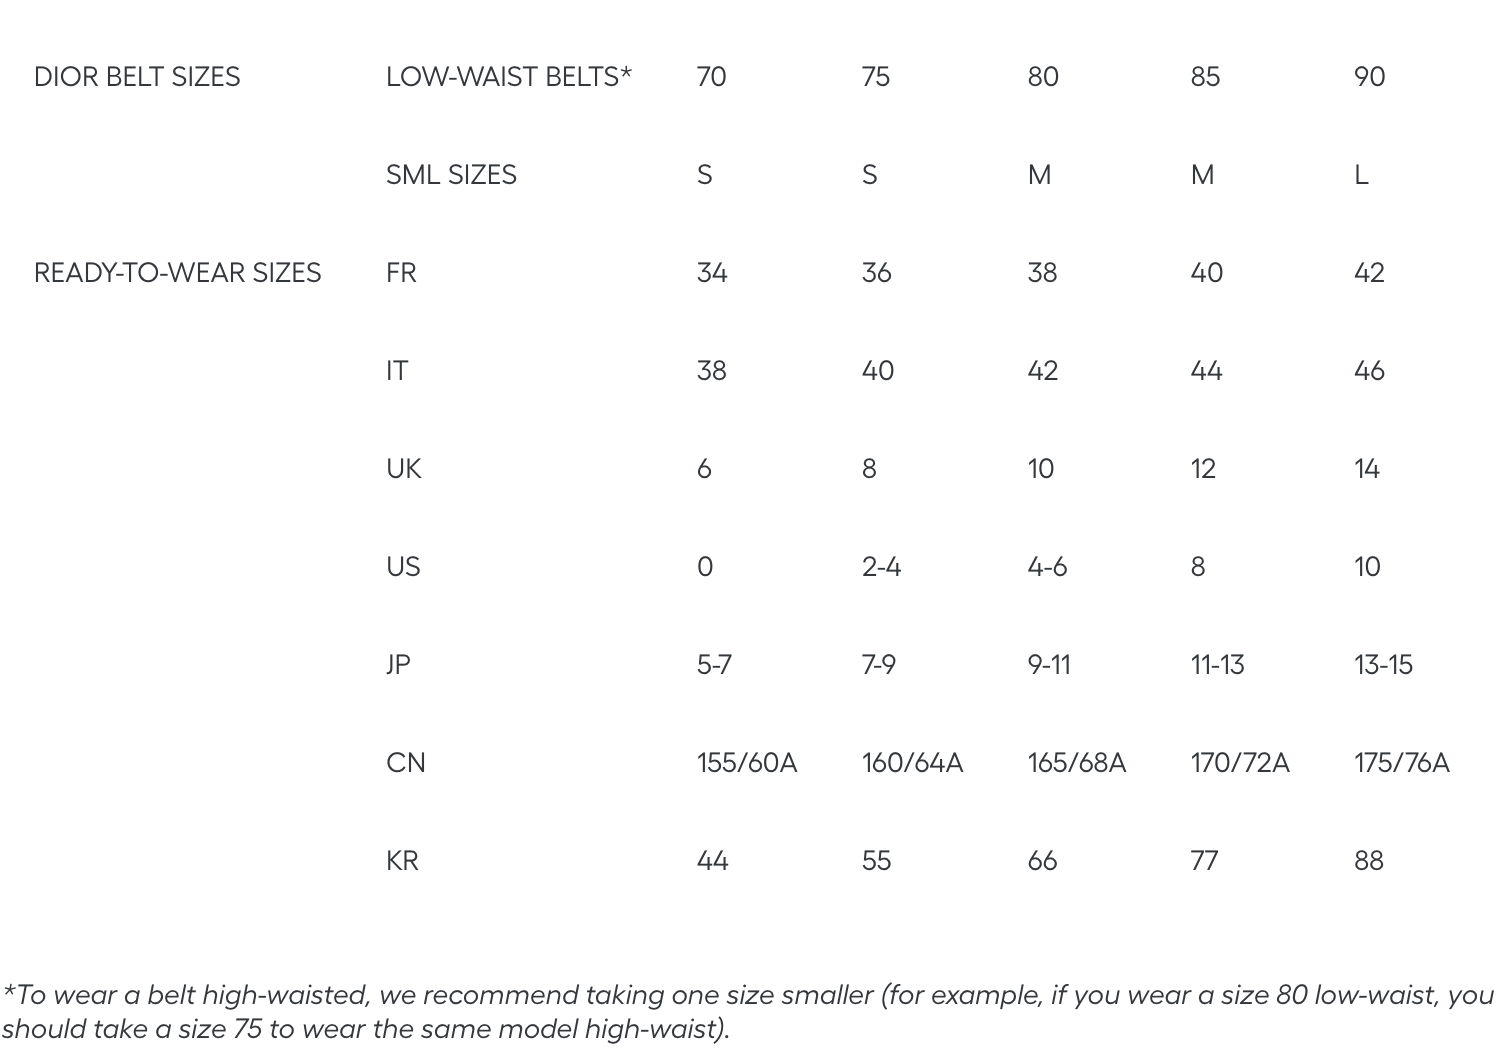This screenshot has height=1060, width=1506.
Task: Click belt size 90
Action: 1369,77
